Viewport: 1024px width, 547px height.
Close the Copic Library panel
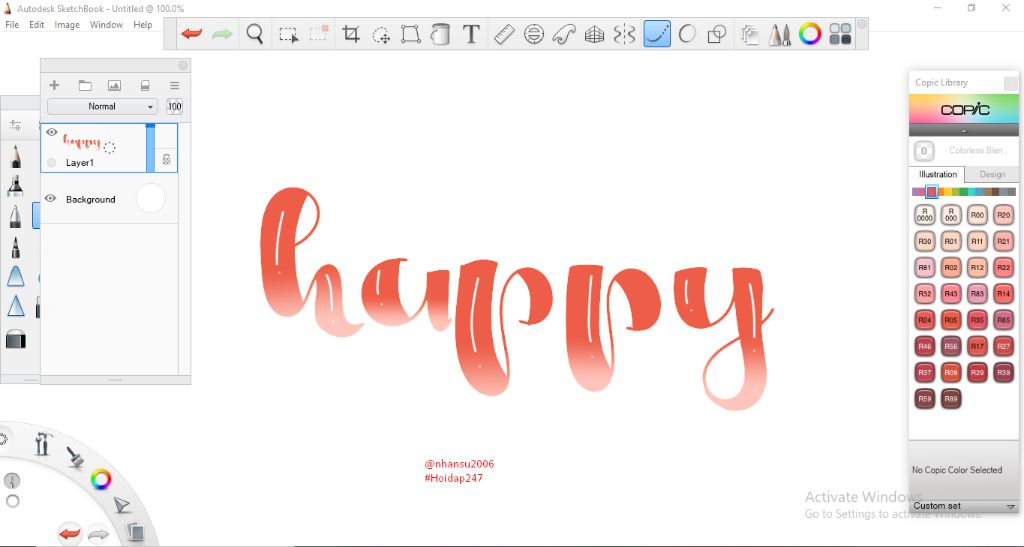pos(1010,82)
